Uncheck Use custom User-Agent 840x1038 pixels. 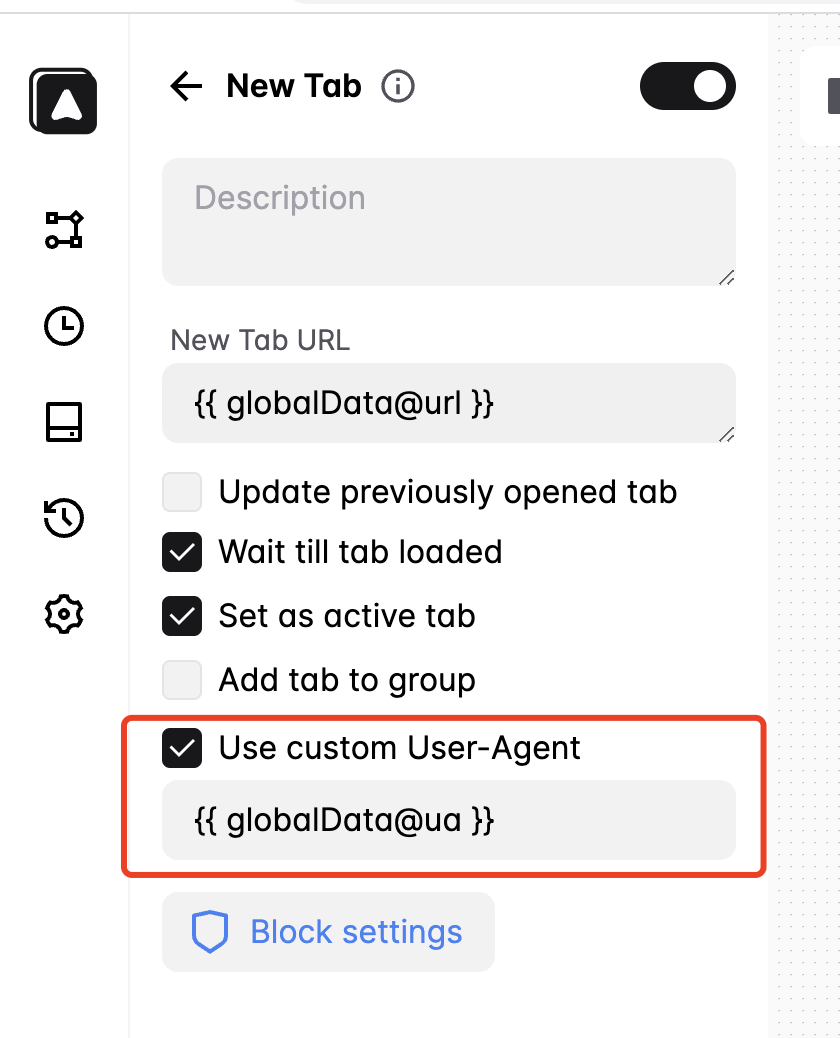point(182,748)
